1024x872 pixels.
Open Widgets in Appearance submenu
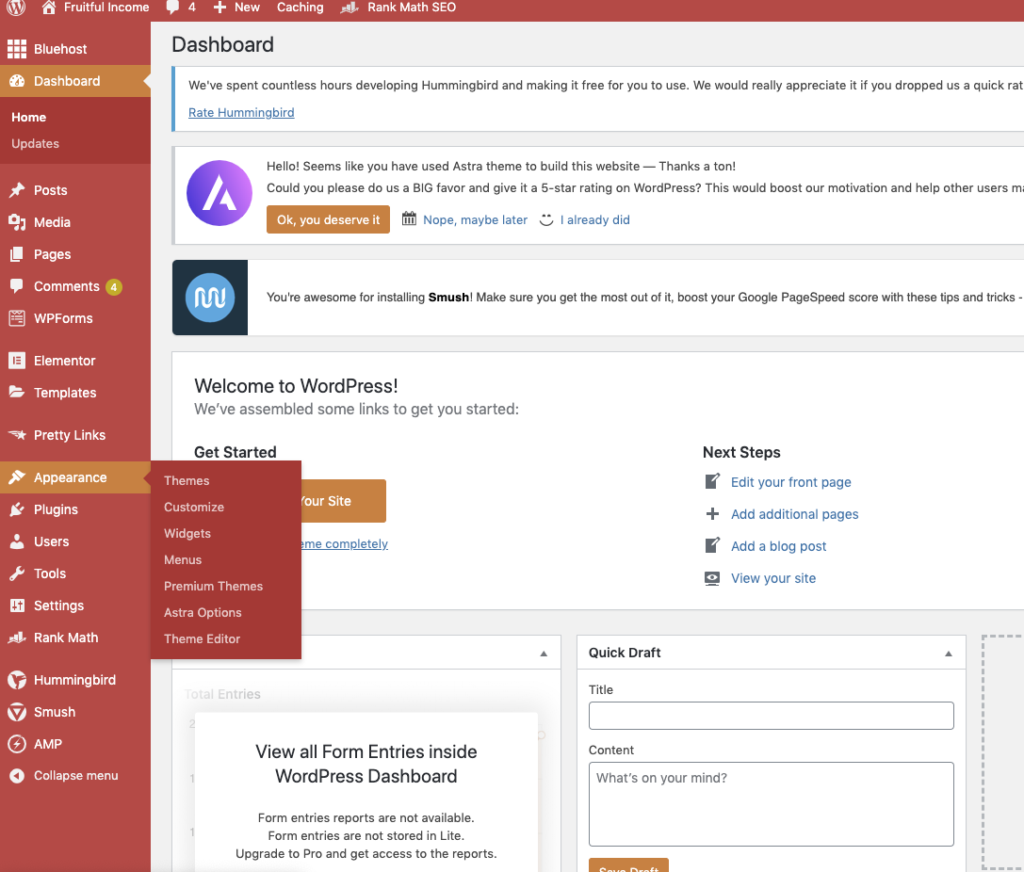pyautogui.click(x=187, y=534)
